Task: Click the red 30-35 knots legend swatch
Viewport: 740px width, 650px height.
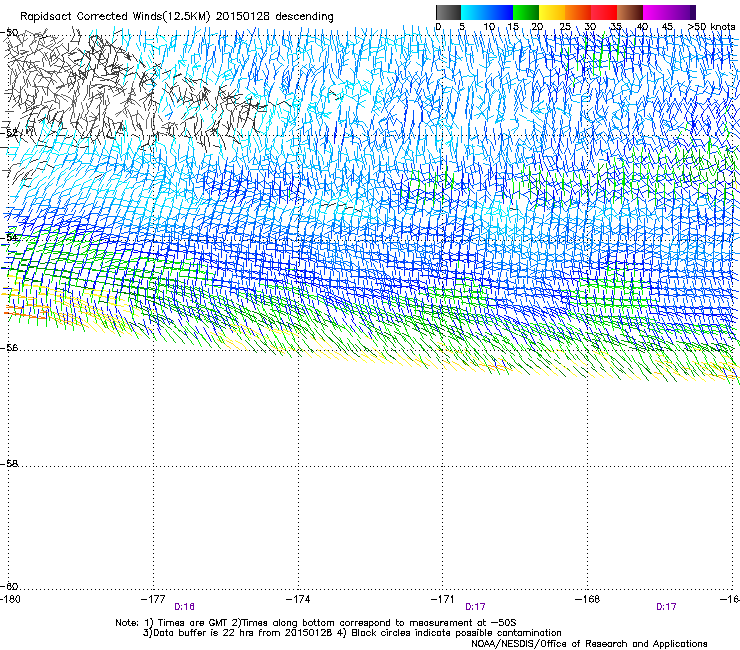Action: pos(604,12)
